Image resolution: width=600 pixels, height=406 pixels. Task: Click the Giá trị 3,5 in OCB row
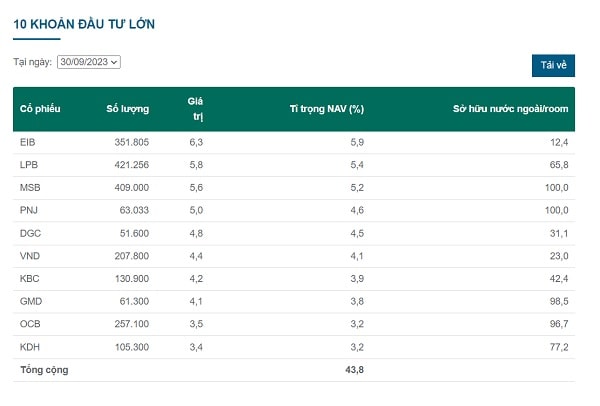pyautogui.click(x=196, y=324)
